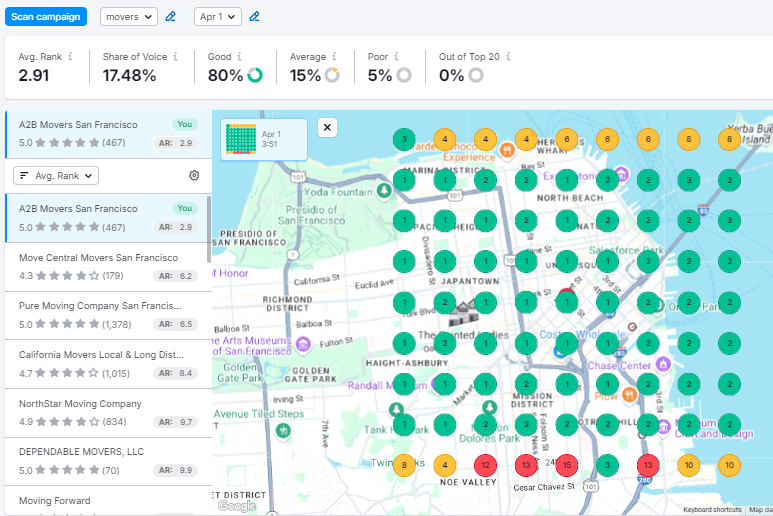Select highlighted A2B Movers list row
This screenshot has height=516, width=773.
(106, 218)
